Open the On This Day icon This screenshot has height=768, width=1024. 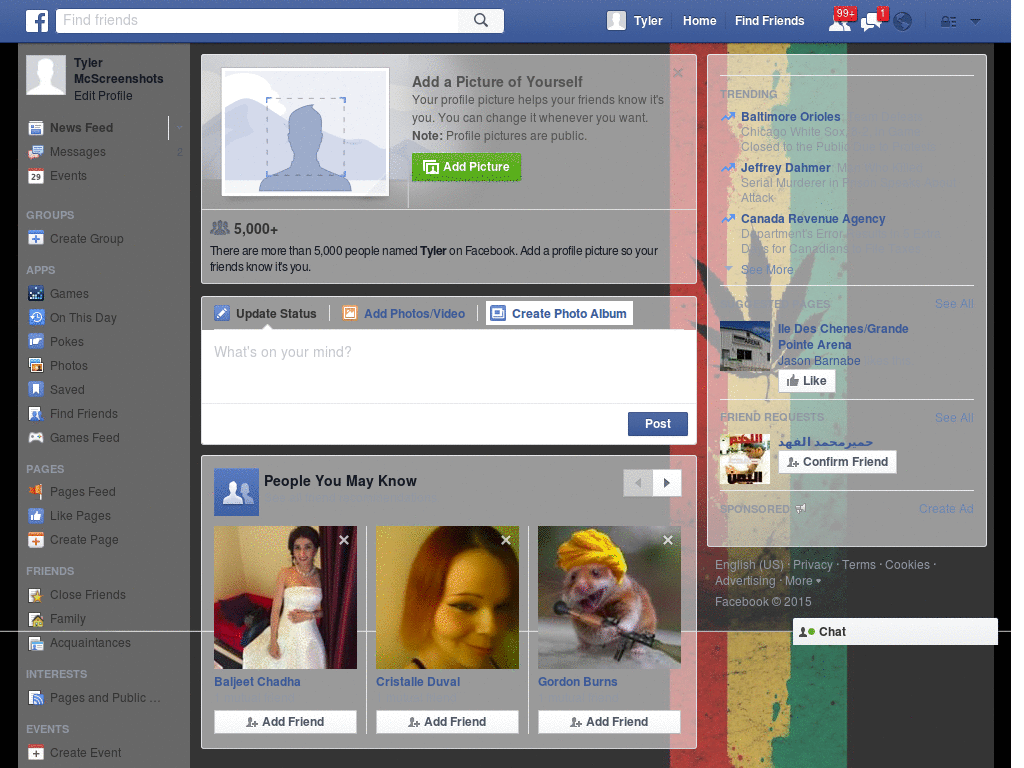point(35,317)
